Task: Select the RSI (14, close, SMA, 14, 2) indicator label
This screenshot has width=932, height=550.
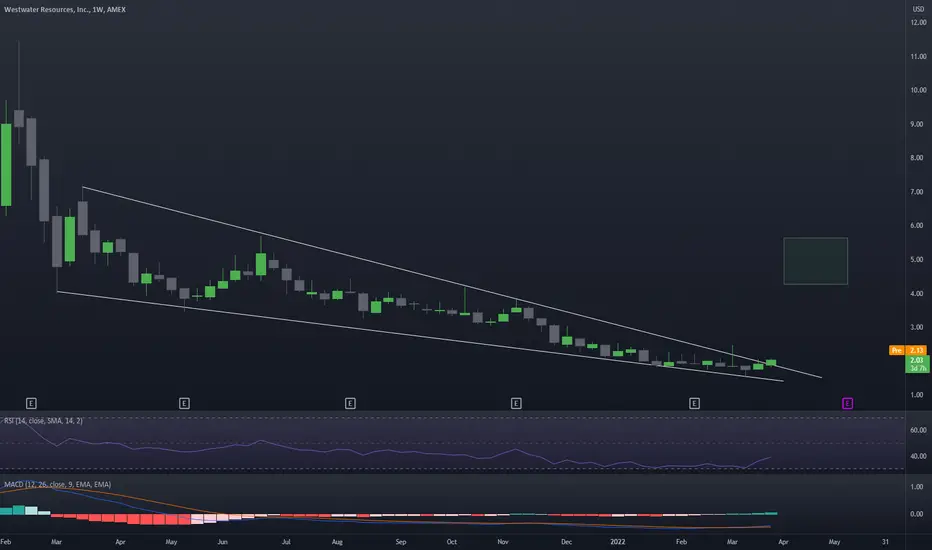Action: pos(43,420)
